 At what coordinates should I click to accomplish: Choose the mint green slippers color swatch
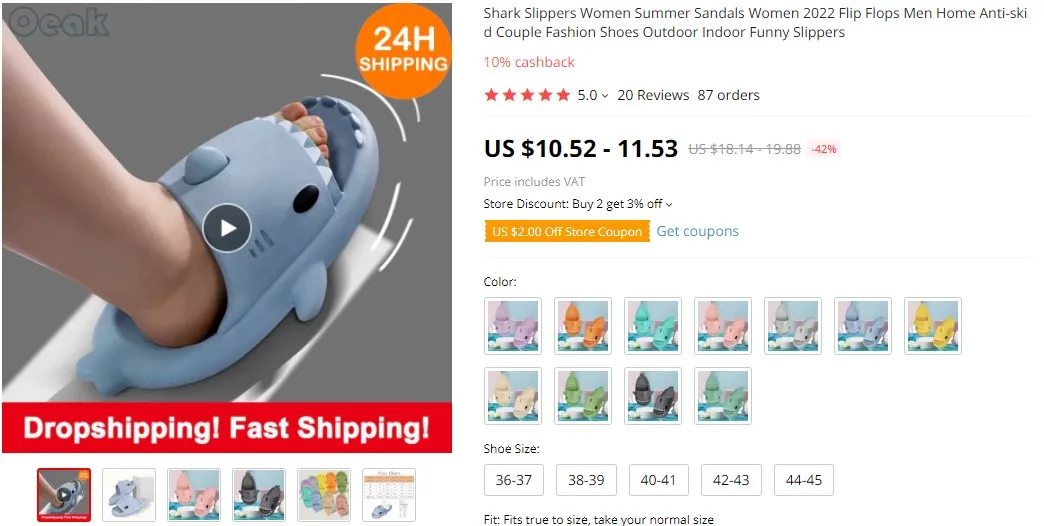pyautogui.click(x=653, y=326)
